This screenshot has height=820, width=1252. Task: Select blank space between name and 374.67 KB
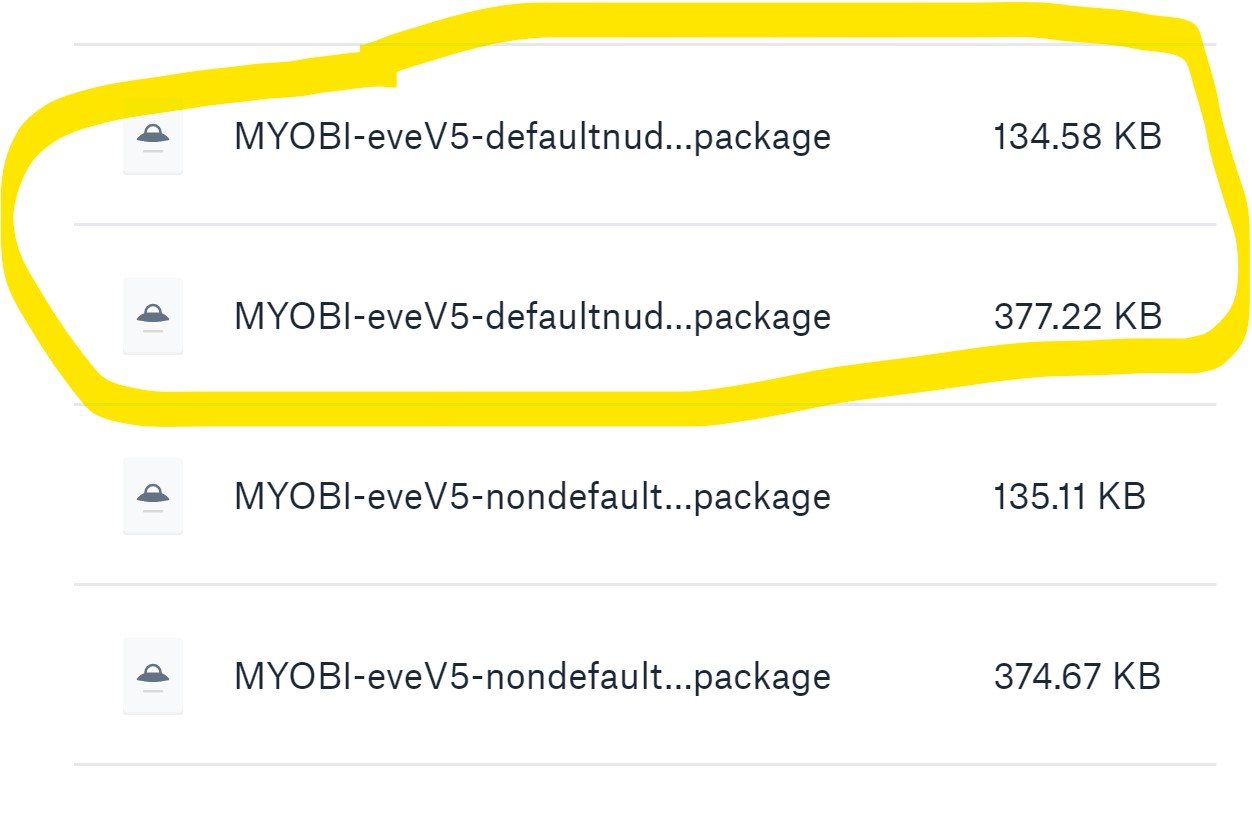pyautogui.click(x=912, y=677)
